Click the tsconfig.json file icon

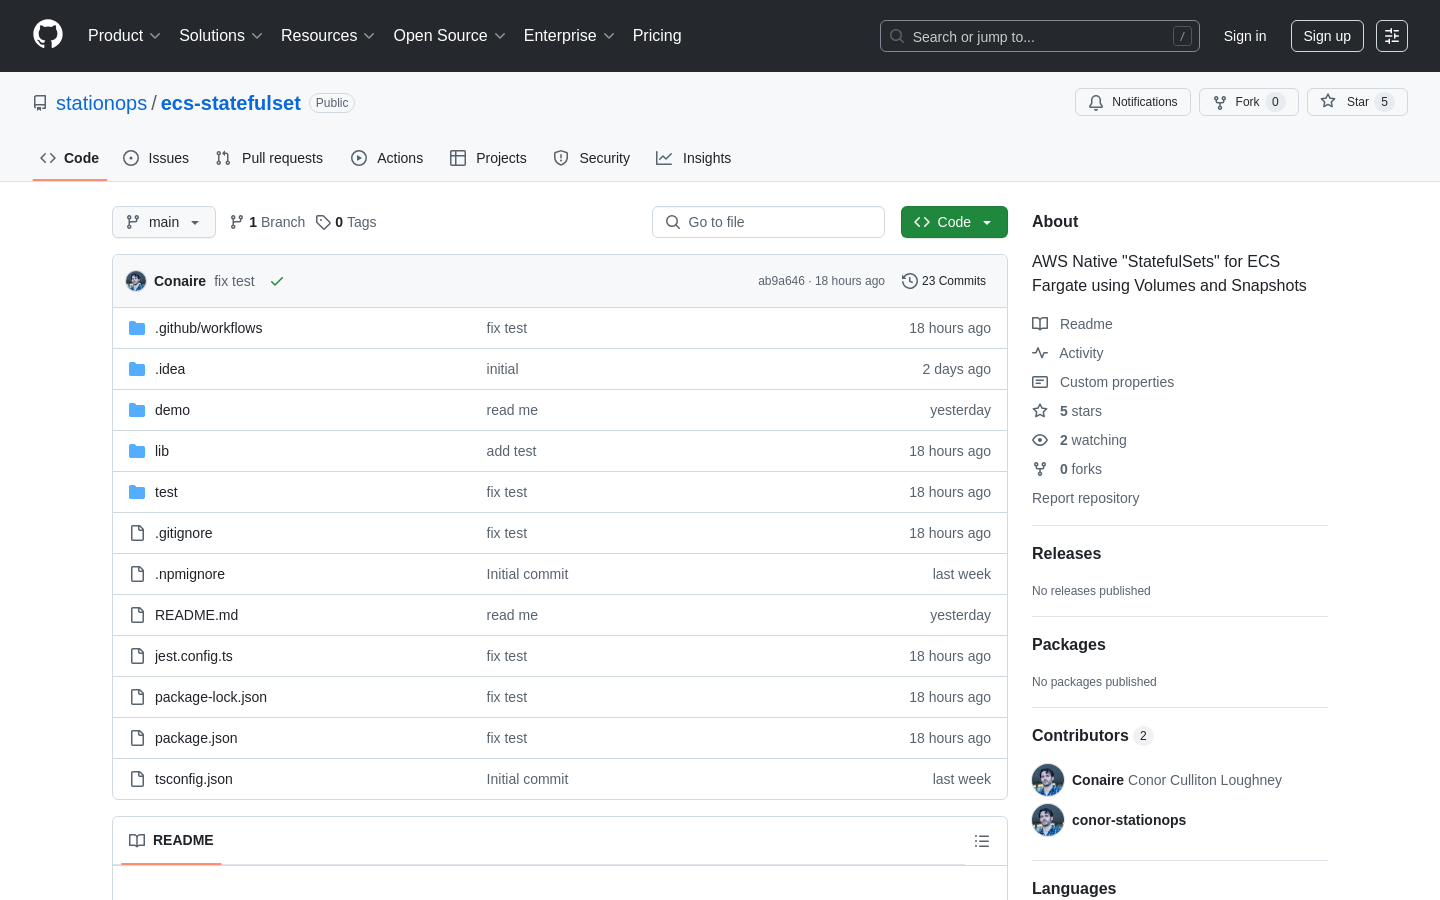tap(137, 779)
